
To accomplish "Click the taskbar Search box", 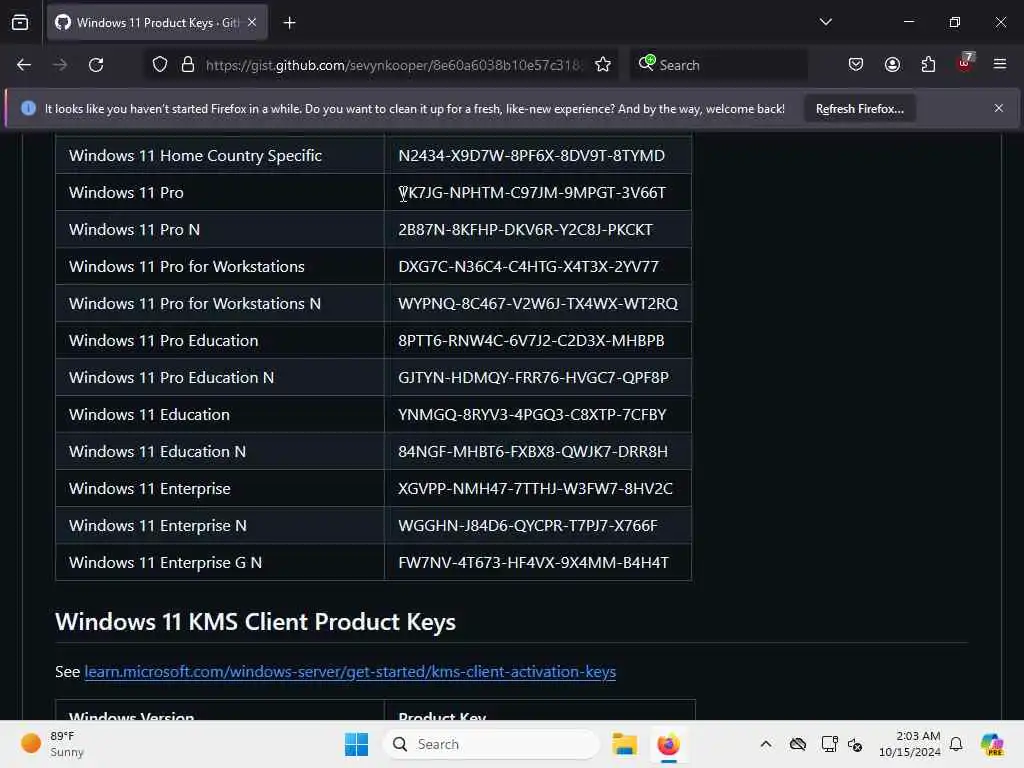I will click(491, 744).
